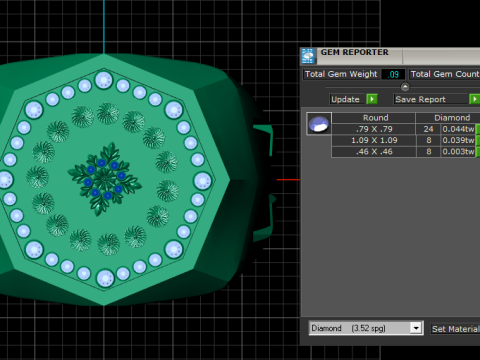Click the green arrow beside Save Report
Screen dimensions: 480x360
click(474, 99)
